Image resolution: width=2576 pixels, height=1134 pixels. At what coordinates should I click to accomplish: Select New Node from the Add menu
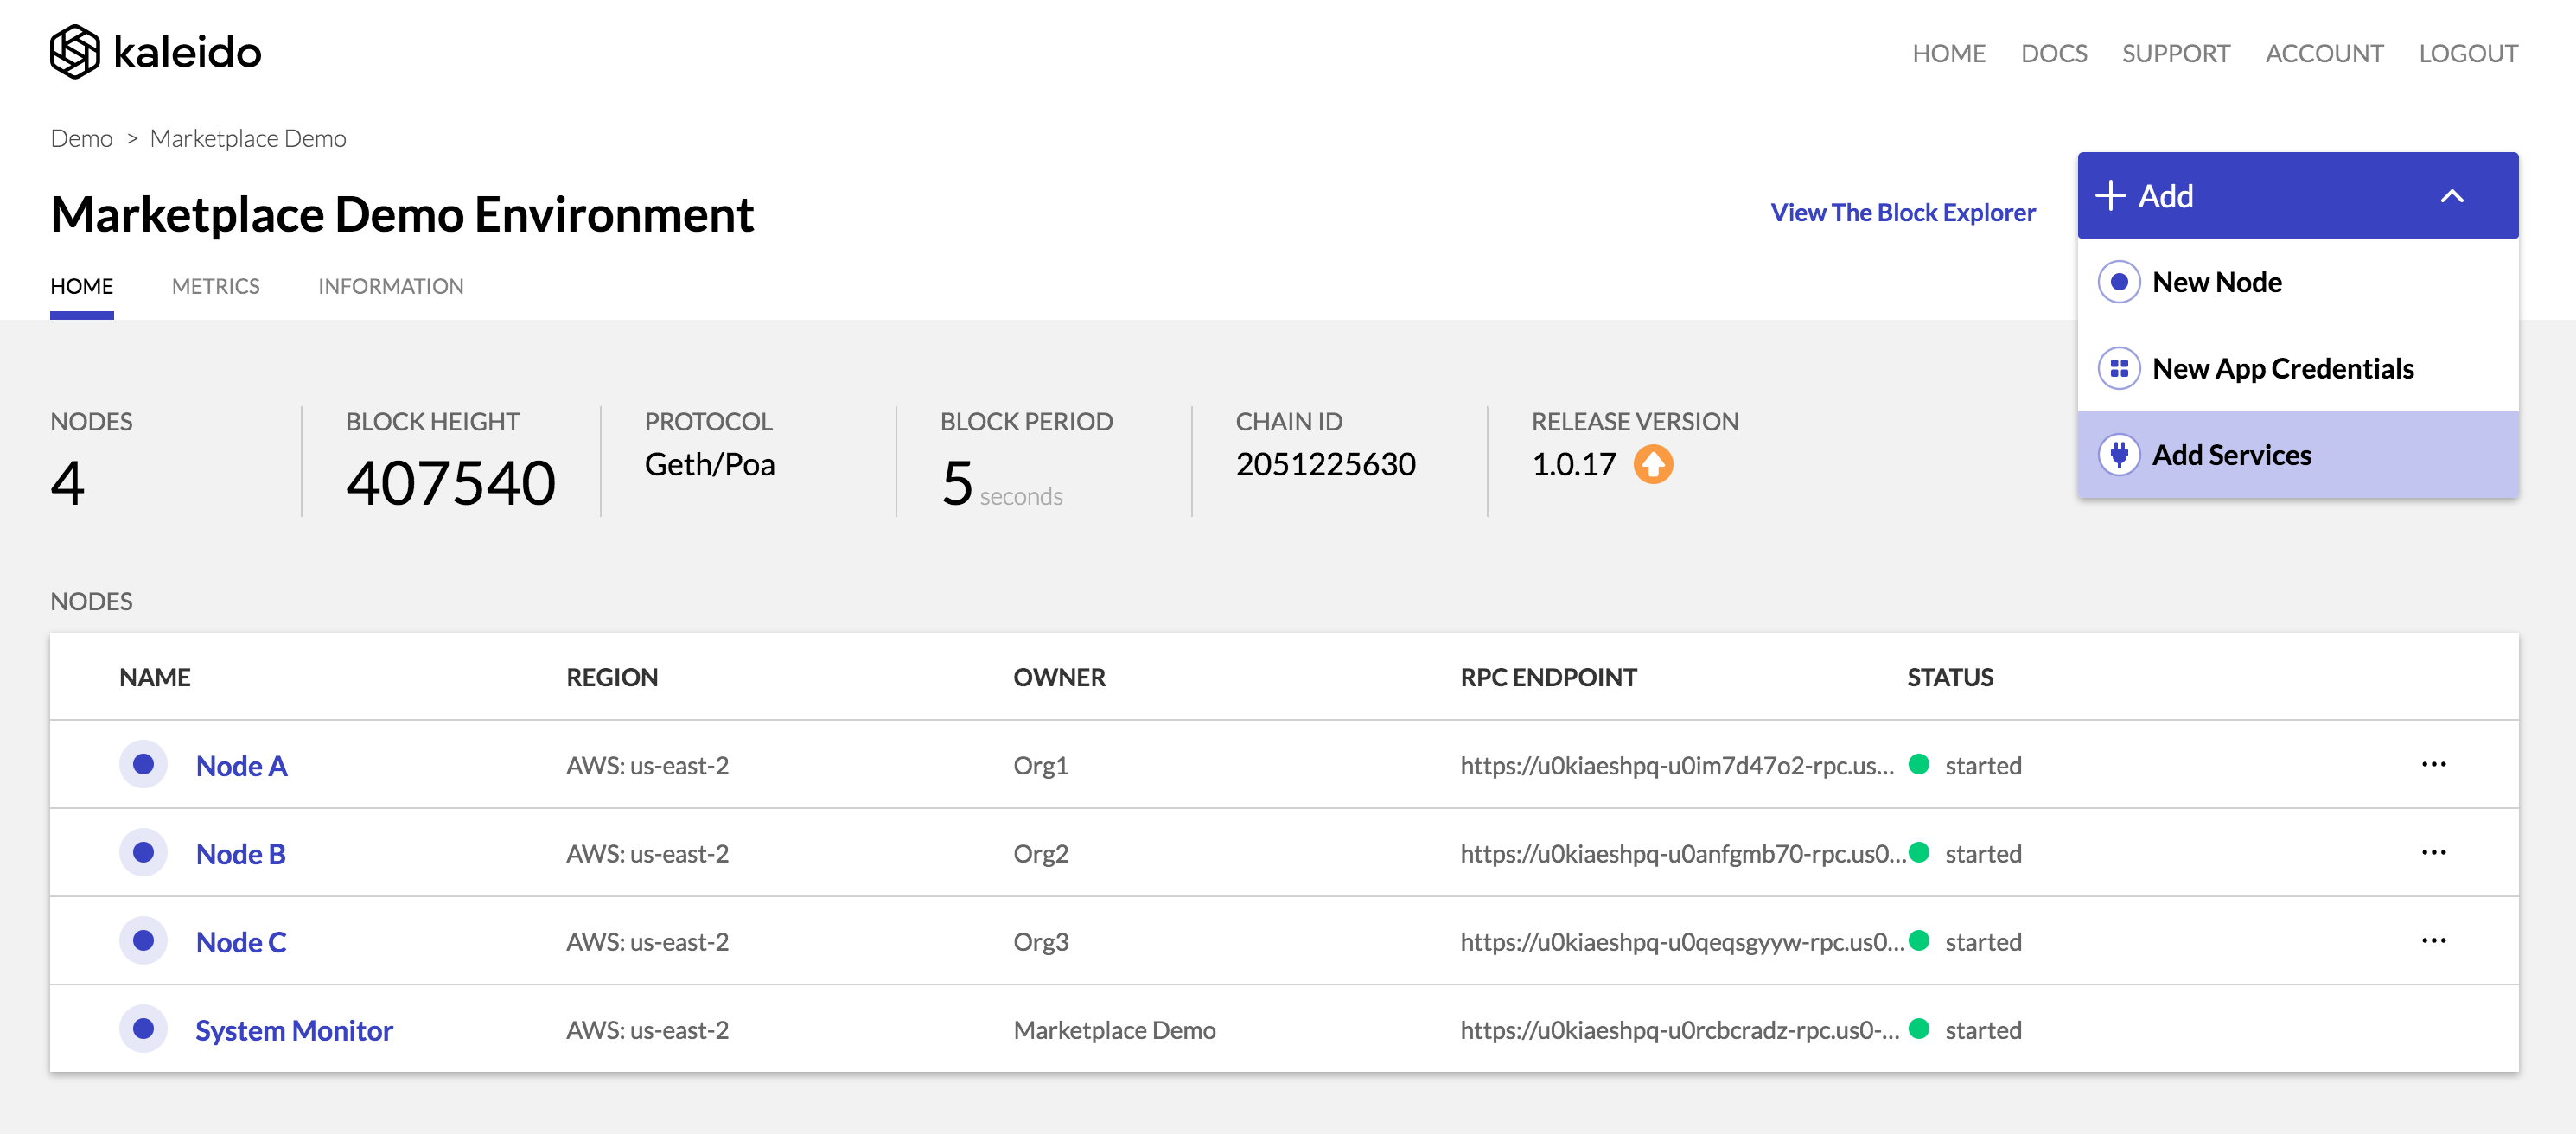click(2297, 282)
